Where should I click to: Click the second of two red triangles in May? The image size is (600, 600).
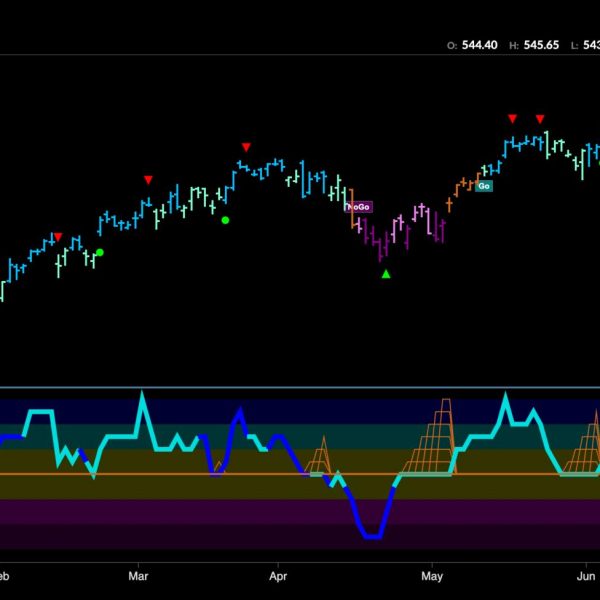pyautogui.click(x=540, y=119)
